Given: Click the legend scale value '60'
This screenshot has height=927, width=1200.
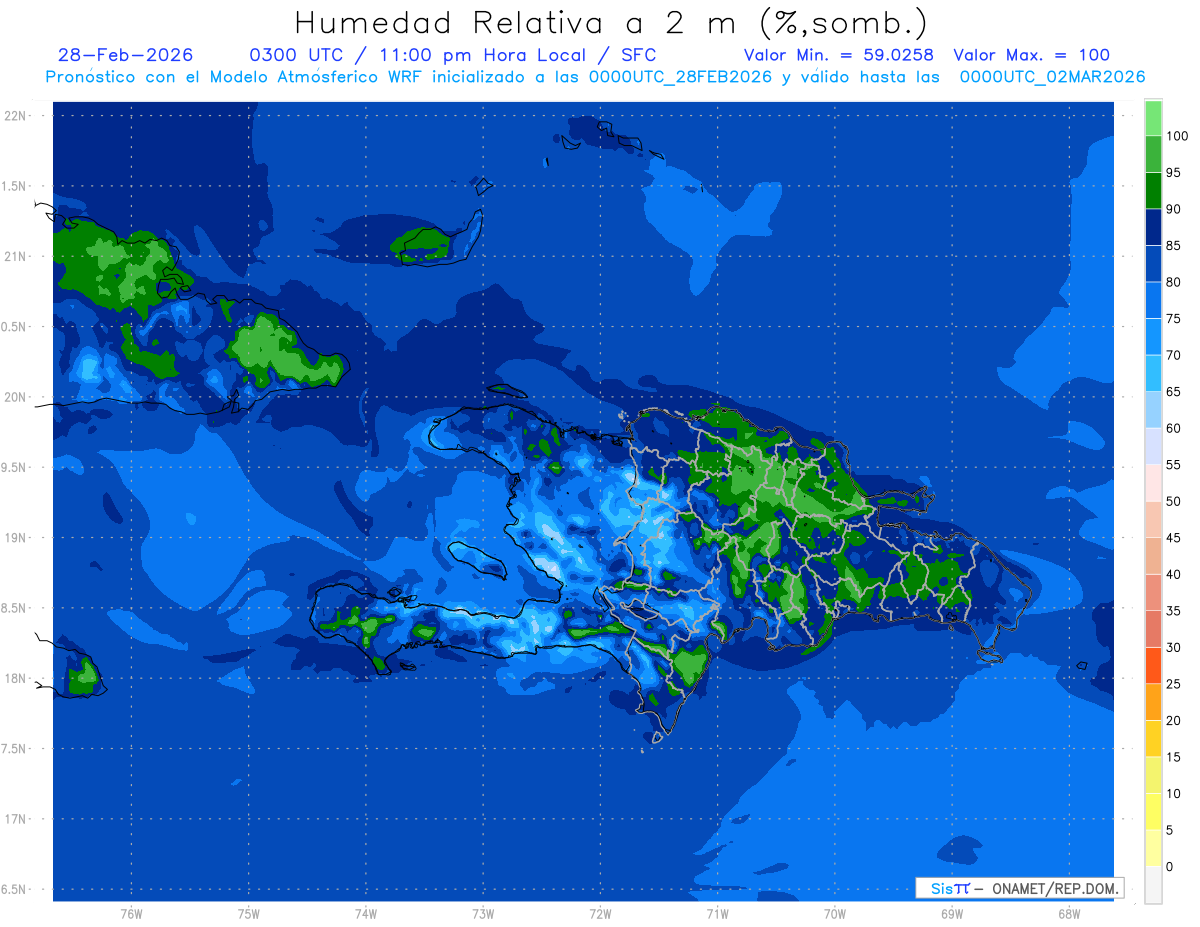Looking at the screenshot, I should (1173, 428).
